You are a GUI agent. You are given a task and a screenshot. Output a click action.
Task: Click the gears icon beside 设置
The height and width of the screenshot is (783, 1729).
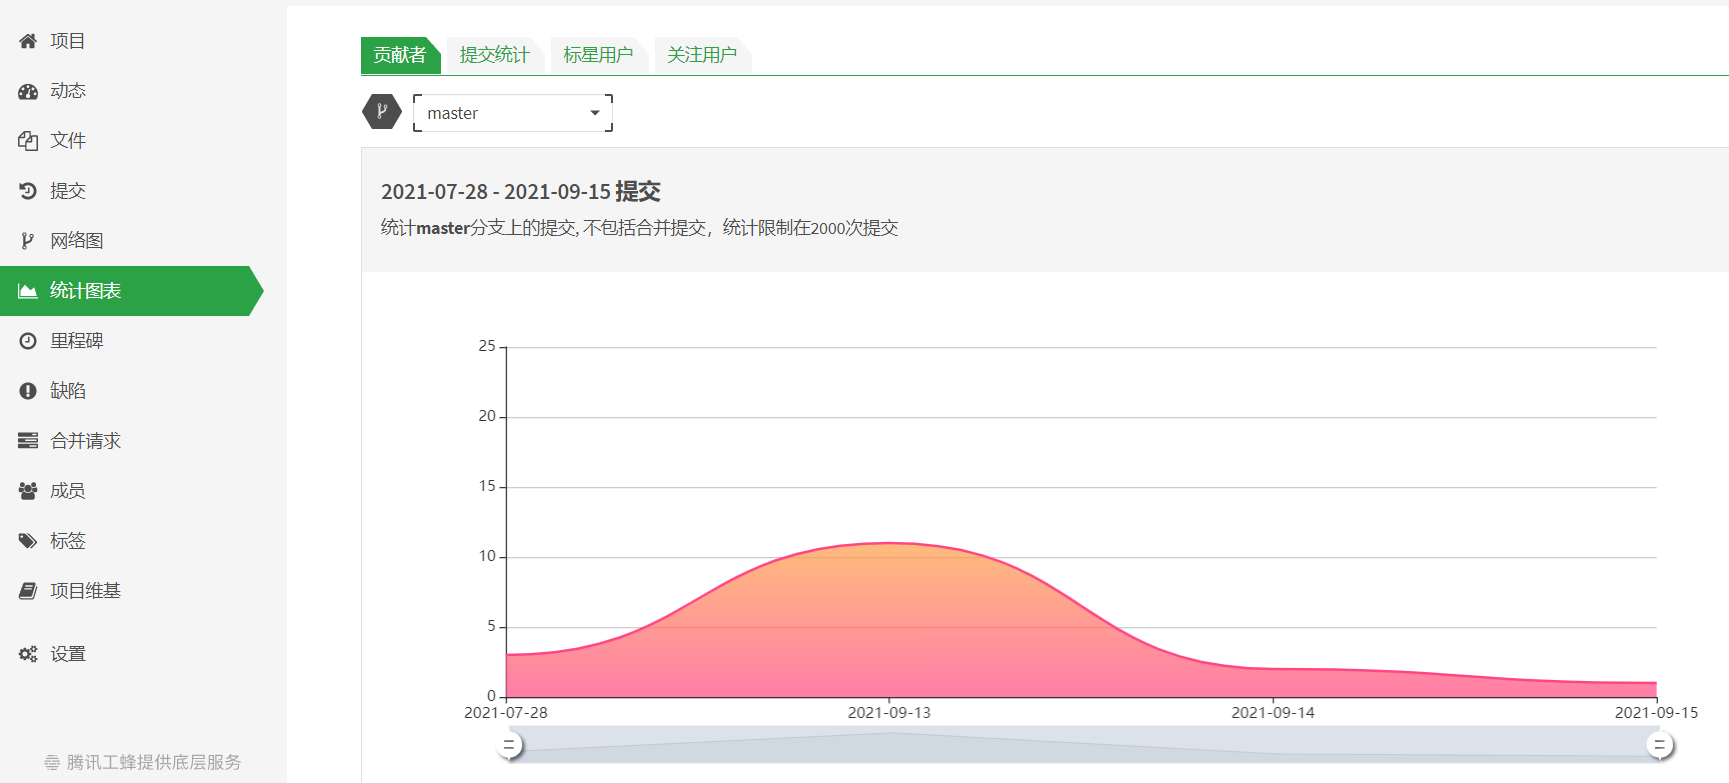pos(28,654)
